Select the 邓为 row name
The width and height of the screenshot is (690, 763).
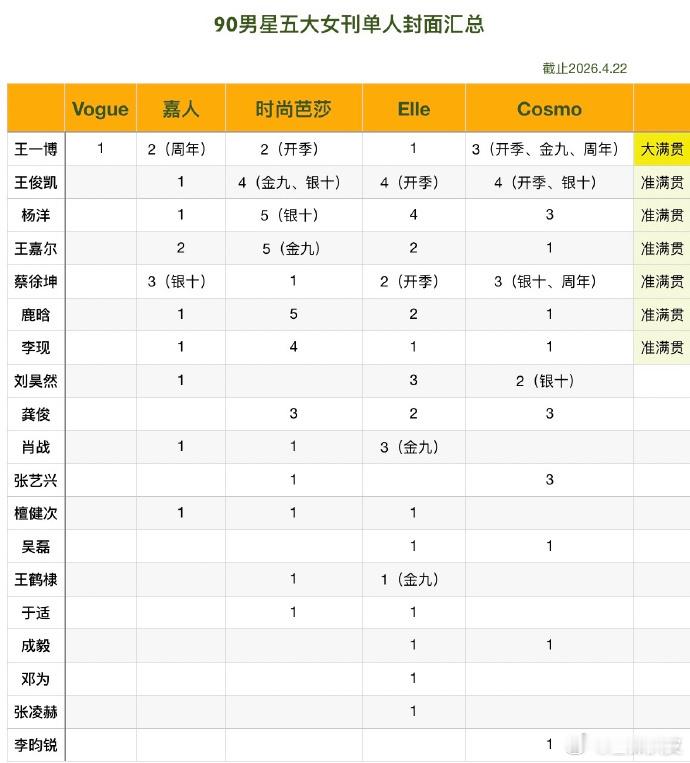click(36, 678)
